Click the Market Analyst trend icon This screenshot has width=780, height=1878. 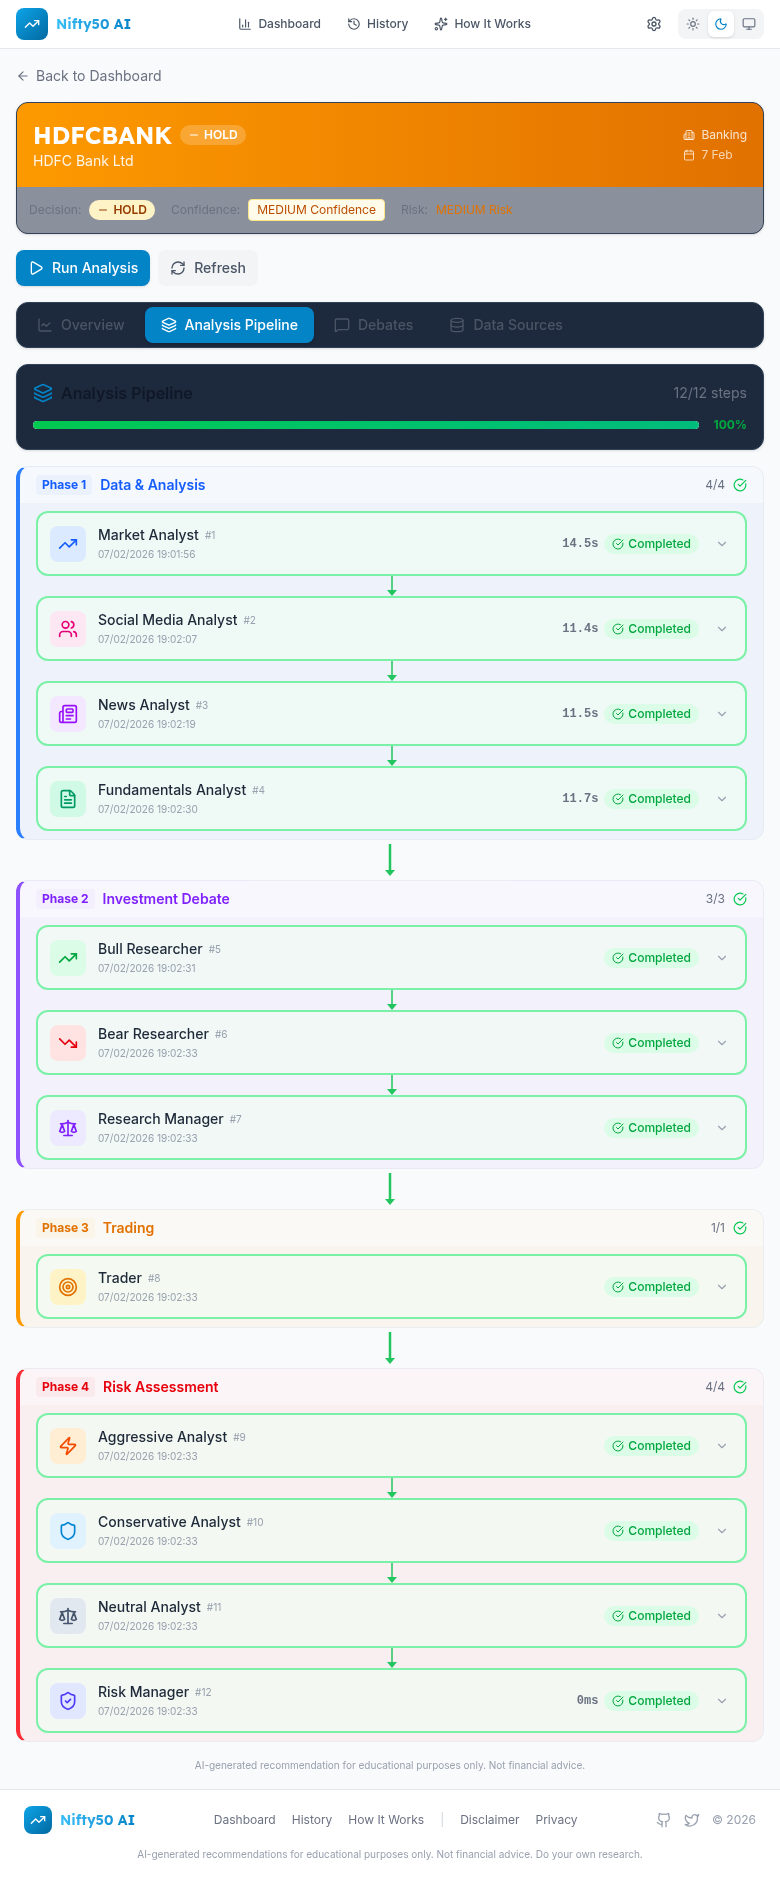[x=68, y=544]
